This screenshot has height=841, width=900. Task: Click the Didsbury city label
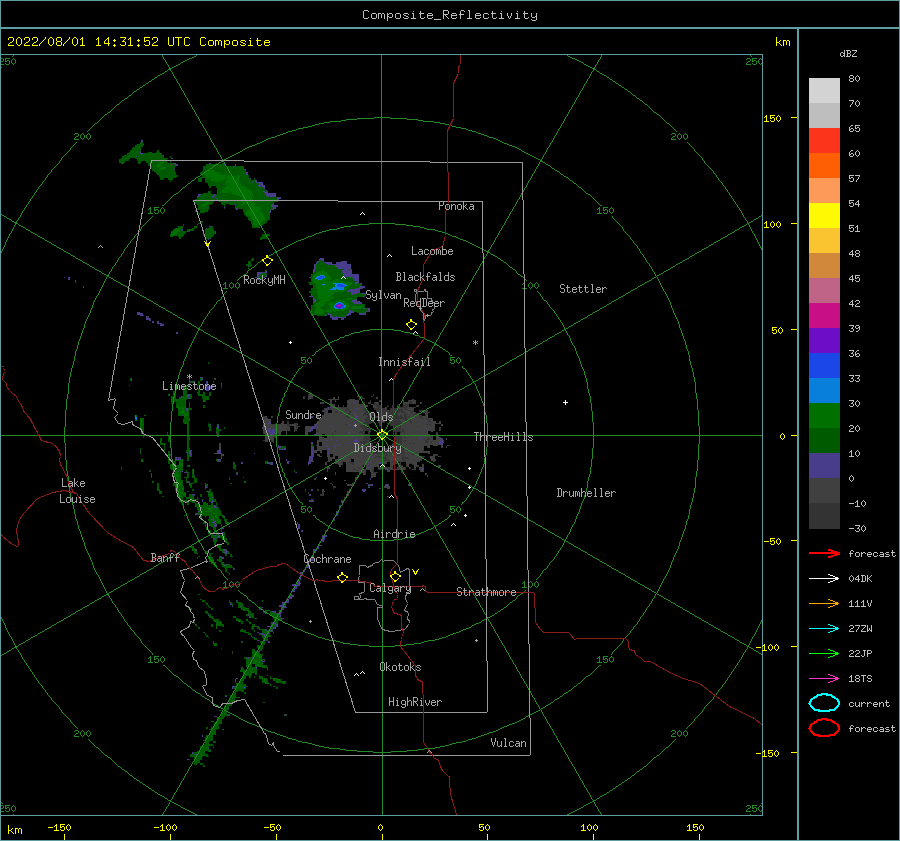[377, 448]
